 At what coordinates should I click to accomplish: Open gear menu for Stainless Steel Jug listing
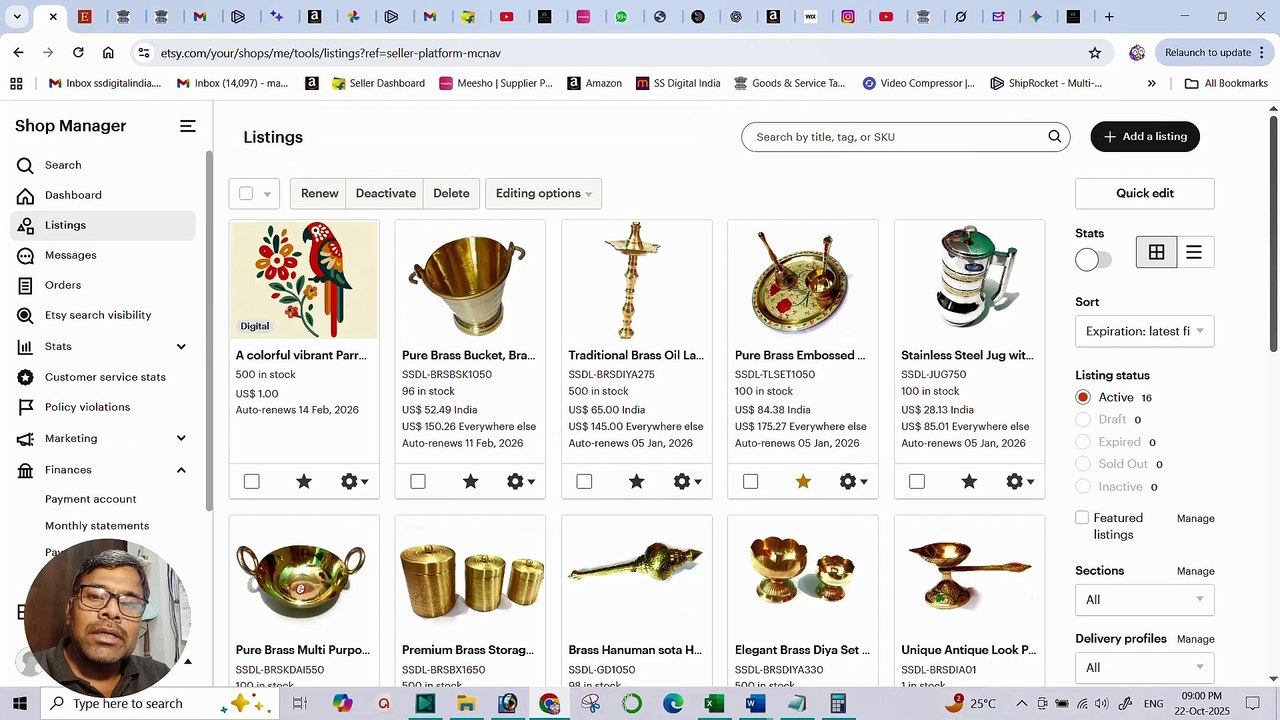coord(1020,482)
